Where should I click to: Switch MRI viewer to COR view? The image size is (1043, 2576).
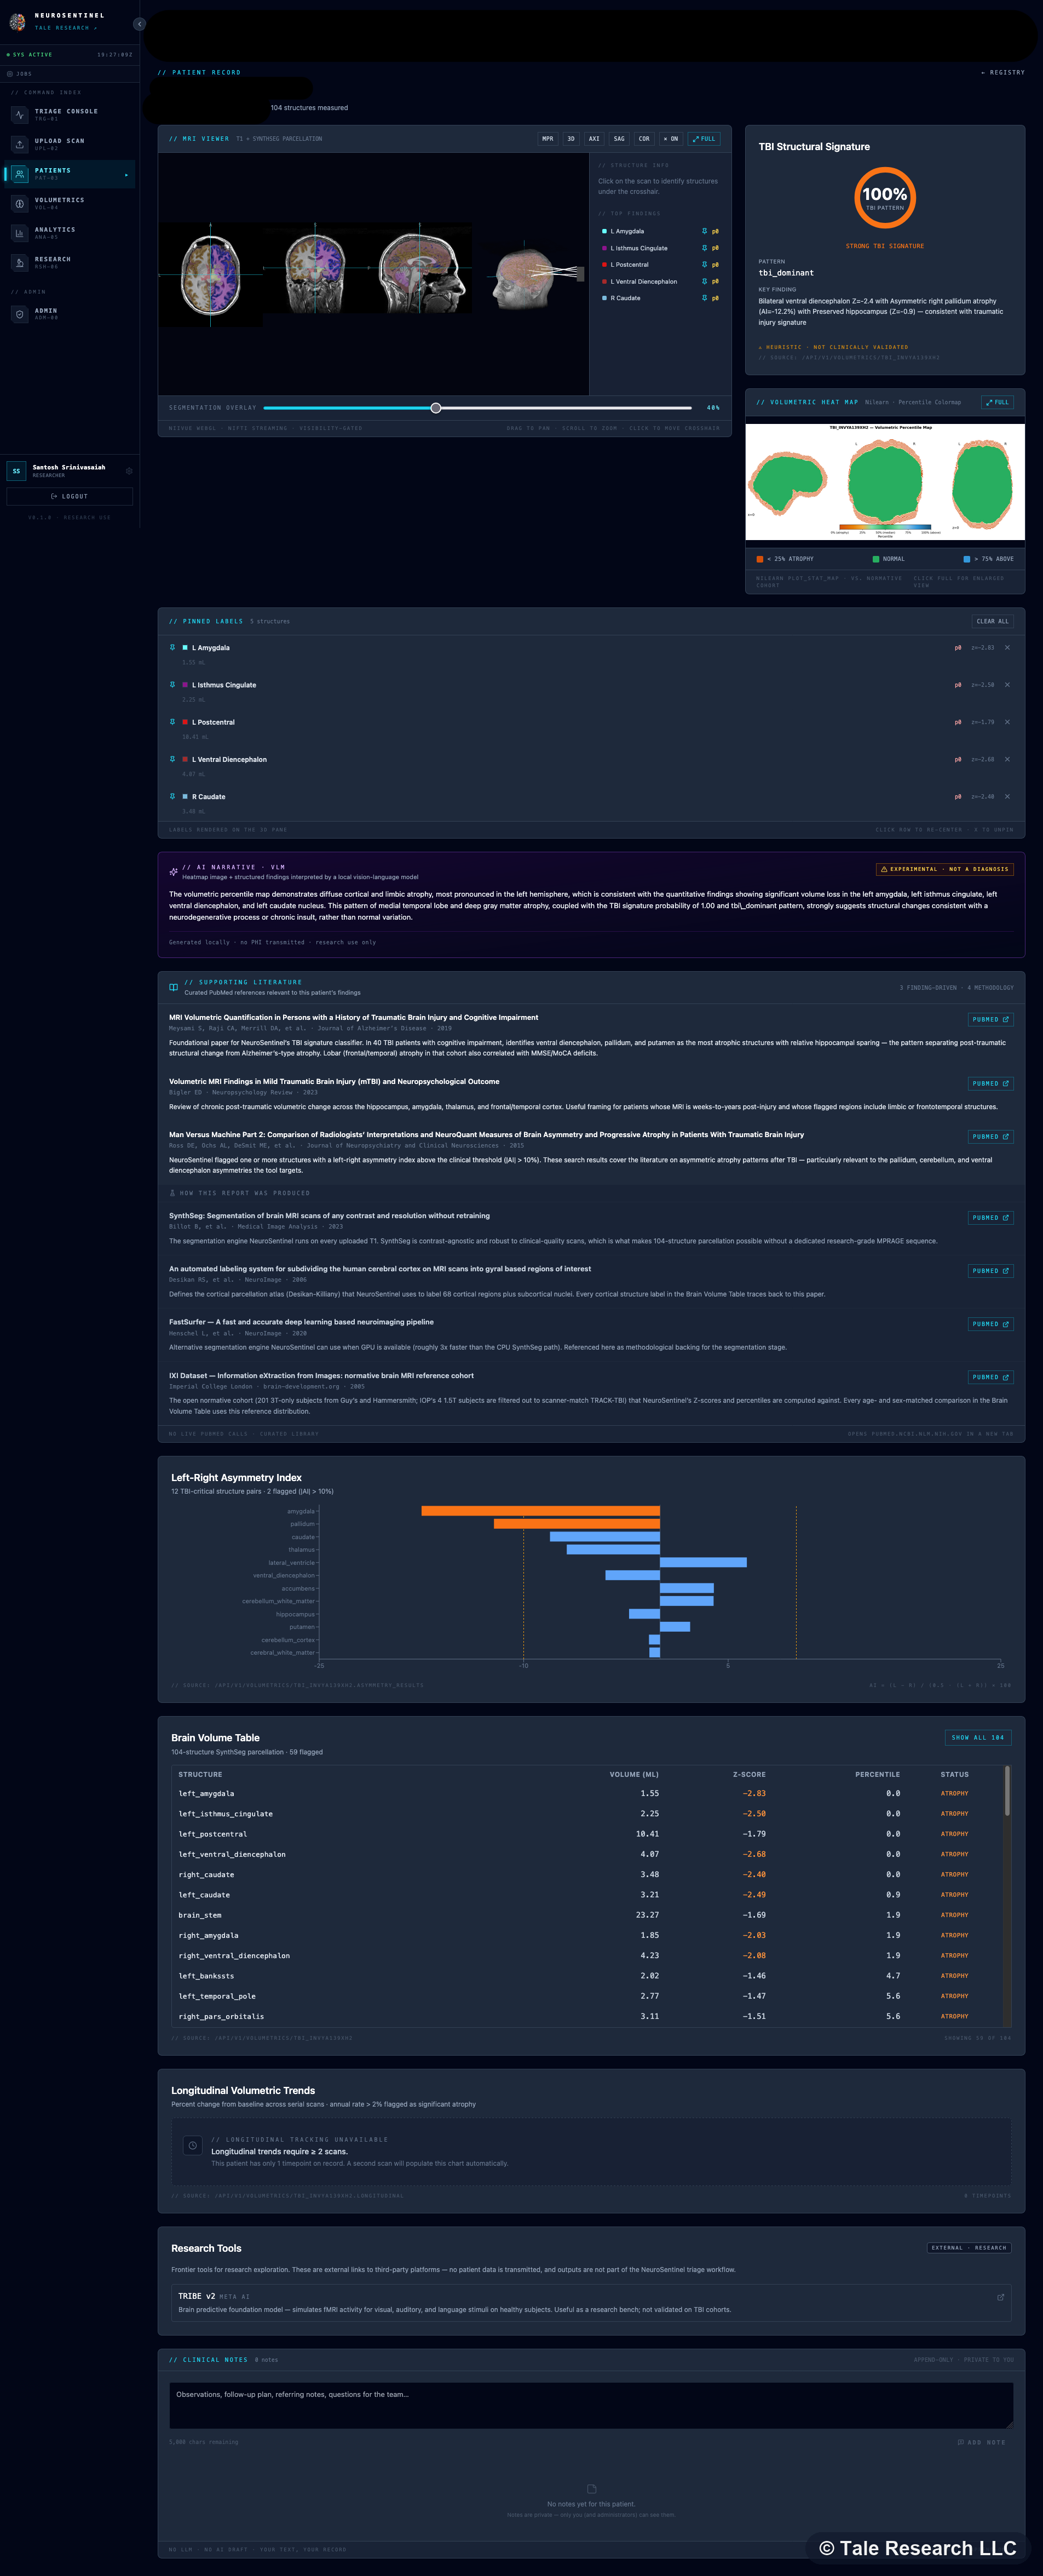coord(644,139)
